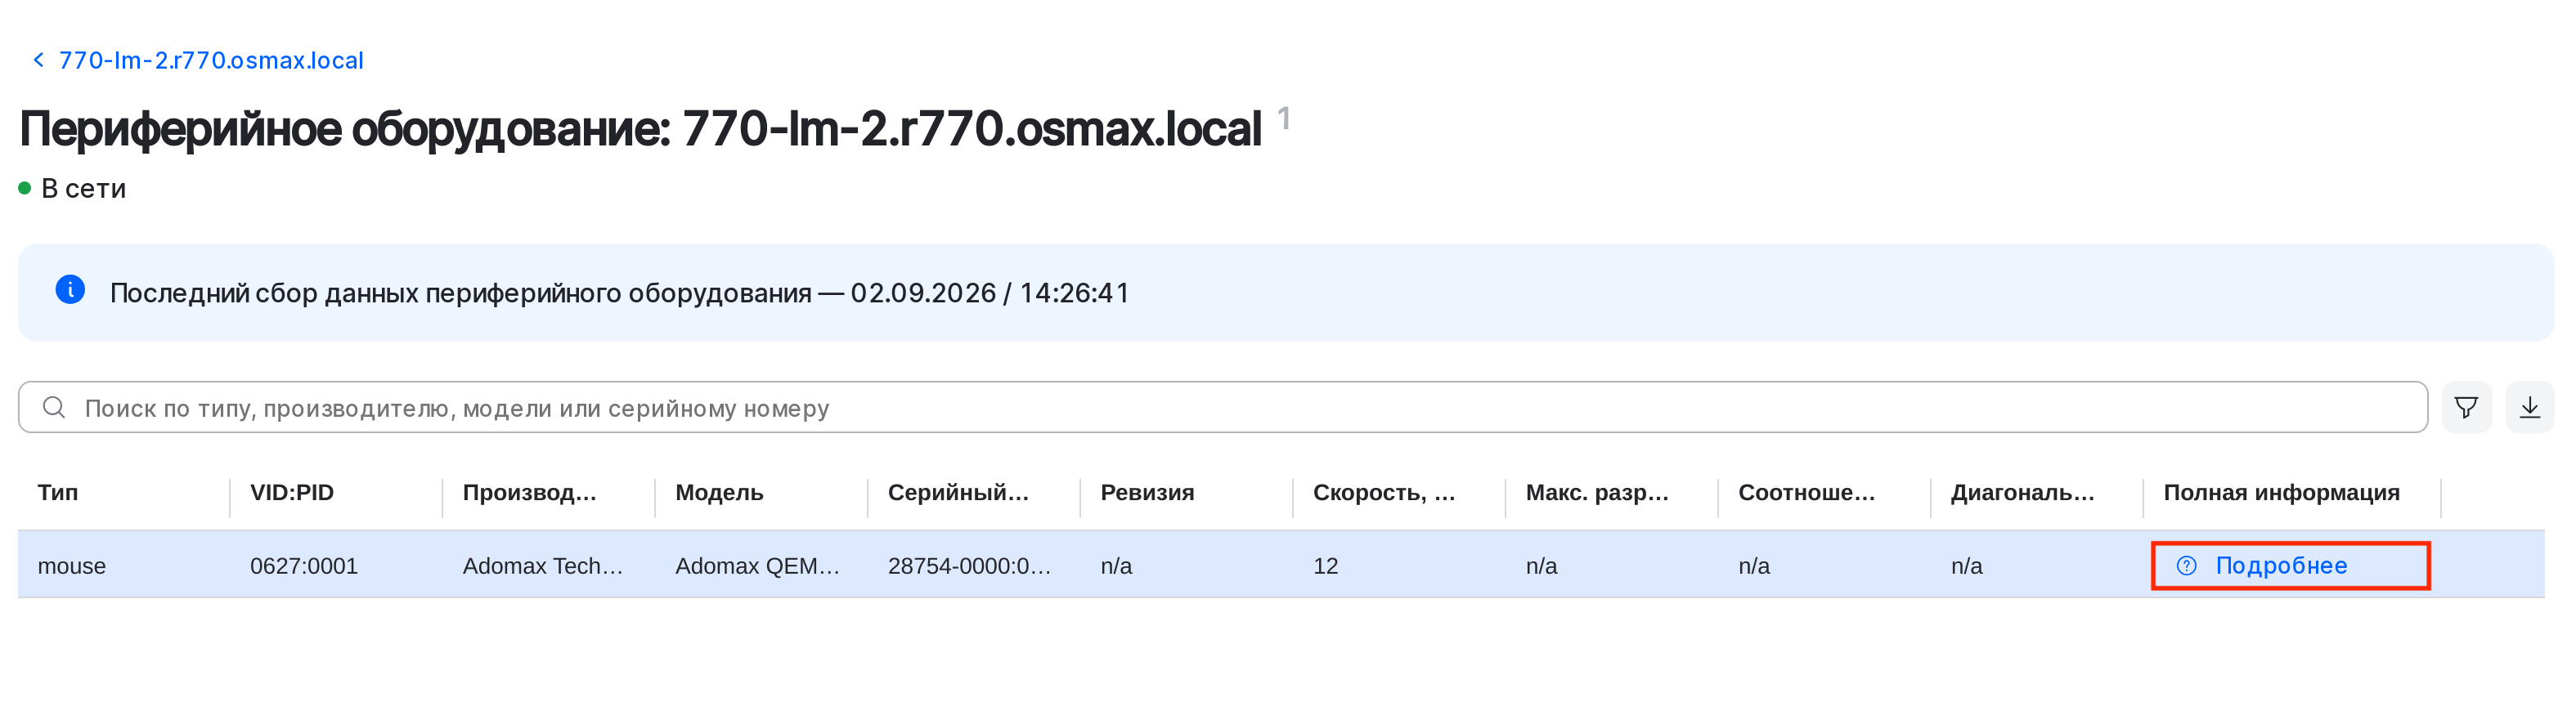Click the Модель column header
The width and height of the screenshot is (2576, 702).
tap(719, 493)
